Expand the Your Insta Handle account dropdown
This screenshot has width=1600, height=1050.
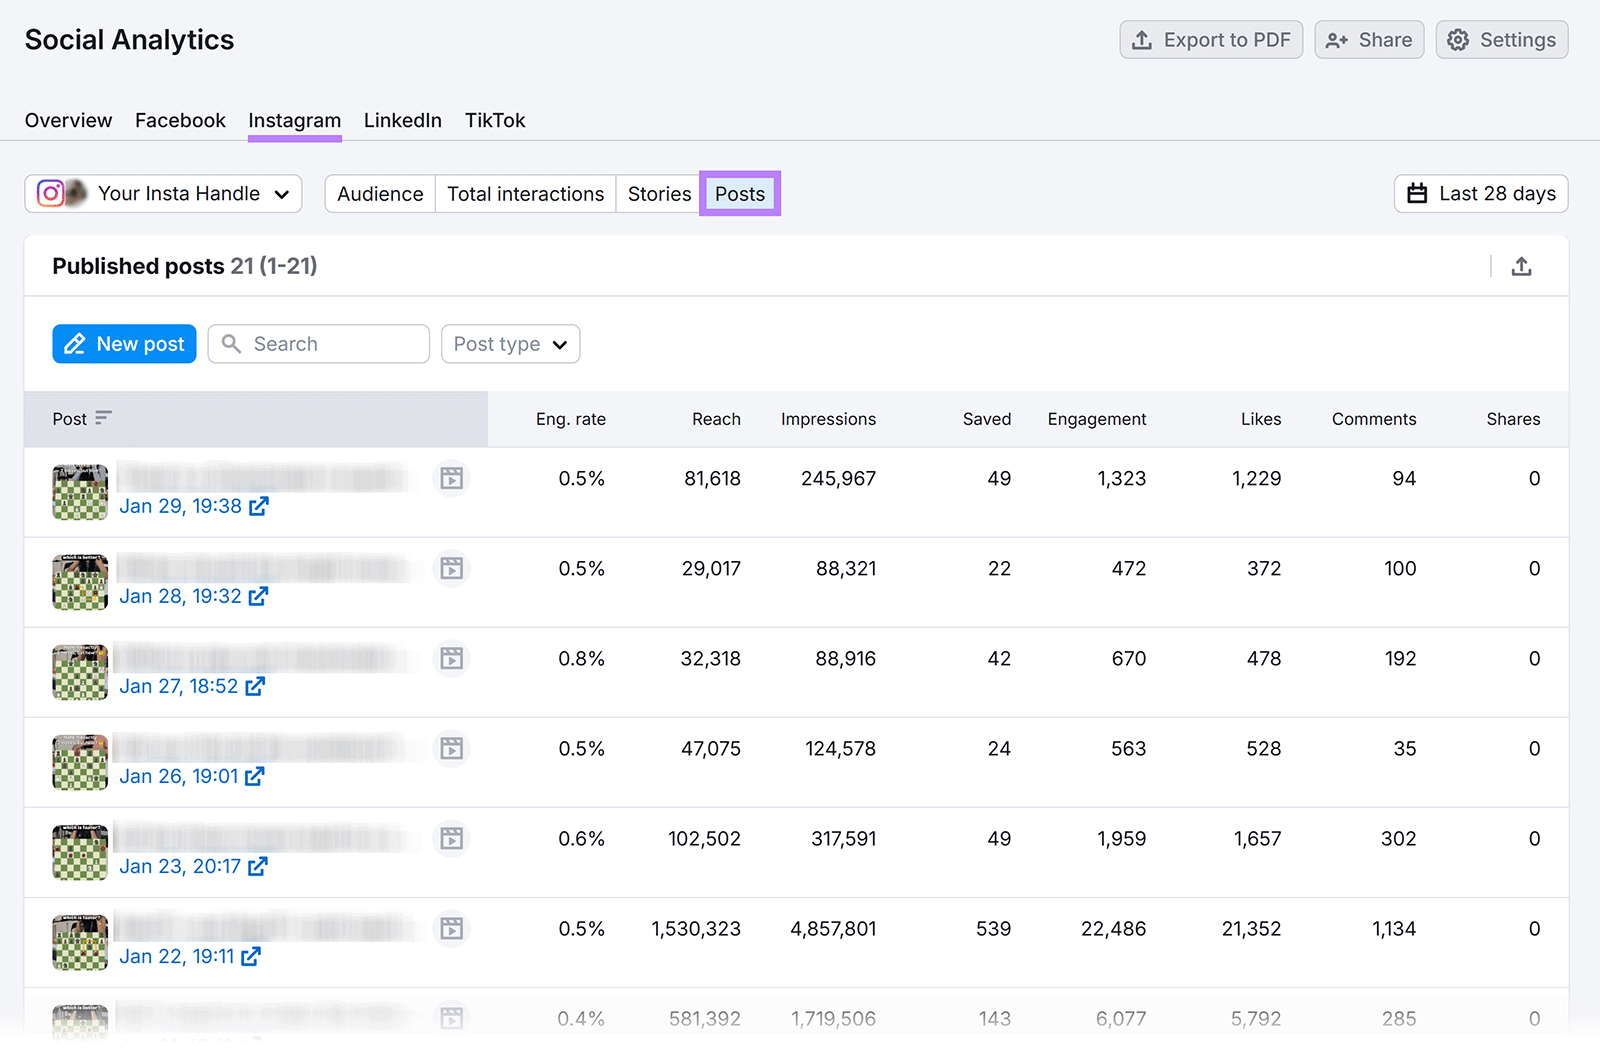(x=283, y=193)
